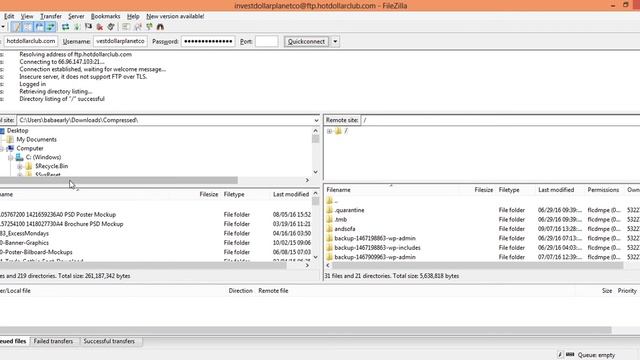The height and width of the screenshot is (360, 640).
Task: Select backup-1467198863-wp-includes folder
Action: tap(377, 248)
